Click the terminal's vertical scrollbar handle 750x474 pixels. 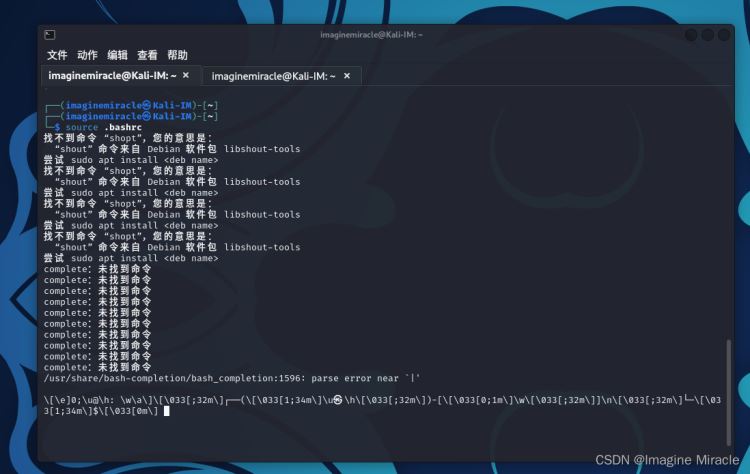(729, 392)
